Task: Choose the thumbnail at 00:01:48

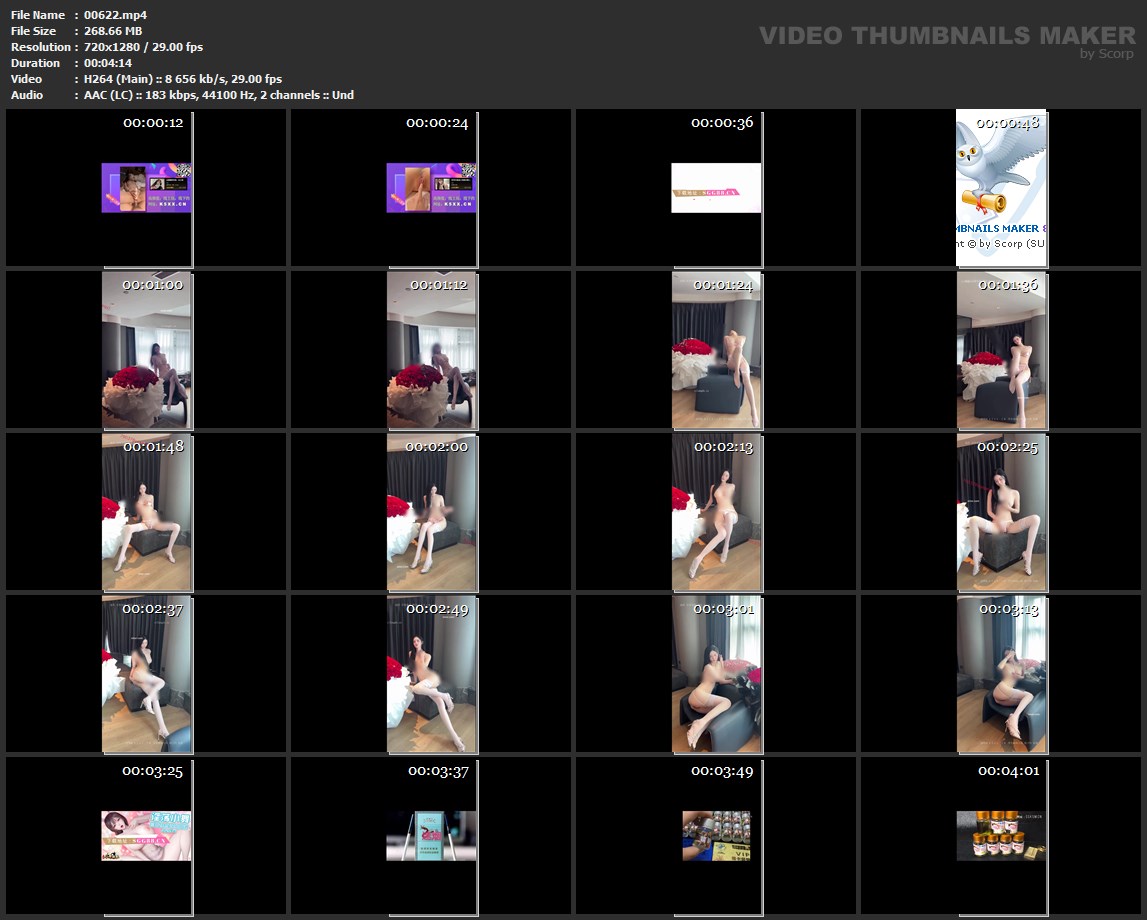Action: click(x=146, y=512)
